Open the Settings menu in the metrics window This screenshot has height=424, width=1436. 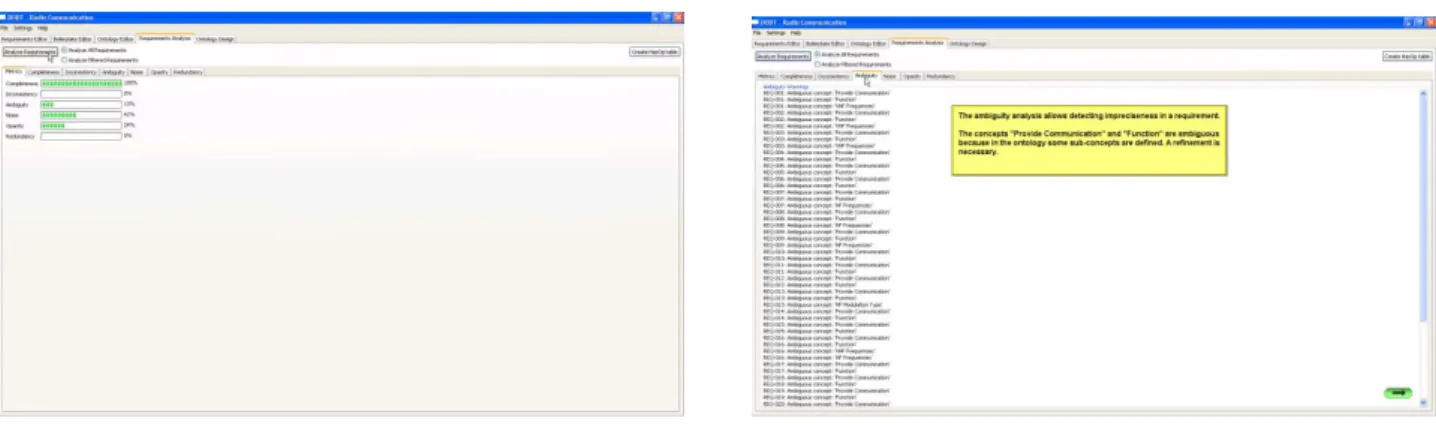coord(21,28)
